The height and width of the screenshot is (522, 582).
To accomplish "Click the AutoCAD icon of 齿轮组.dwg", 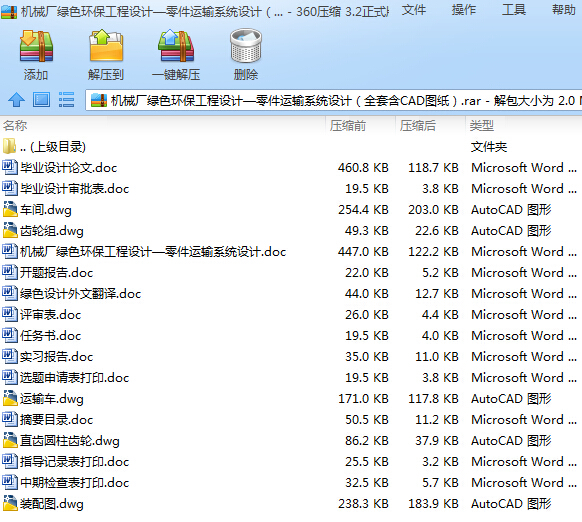I will (10, 230).
